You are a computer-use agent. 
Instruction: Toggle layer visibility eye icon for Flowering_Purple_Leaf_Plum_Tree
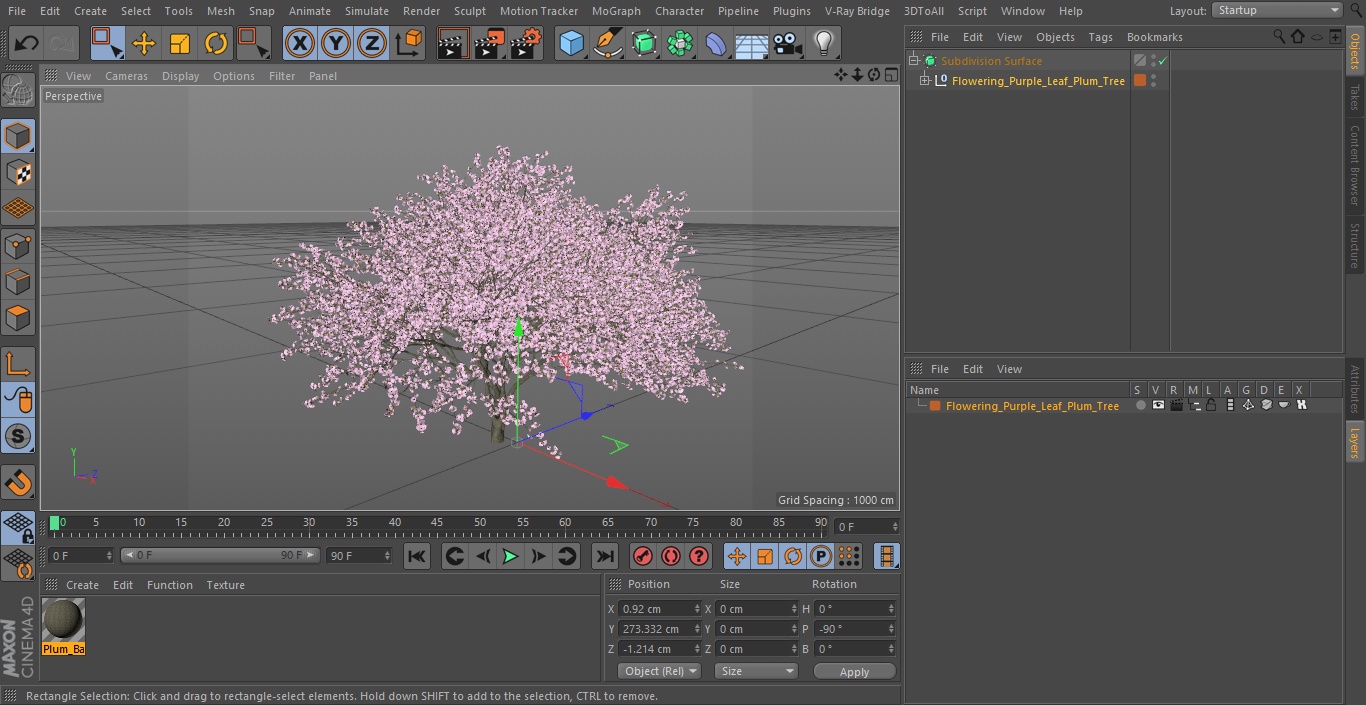(1158, 405)
